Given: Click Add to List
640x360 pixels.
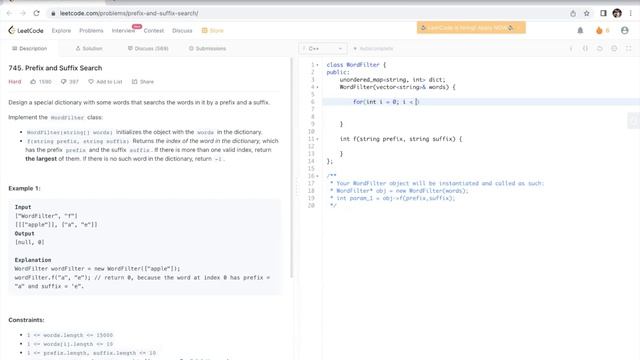Looking at the screenshot, I should click(105, 82).
